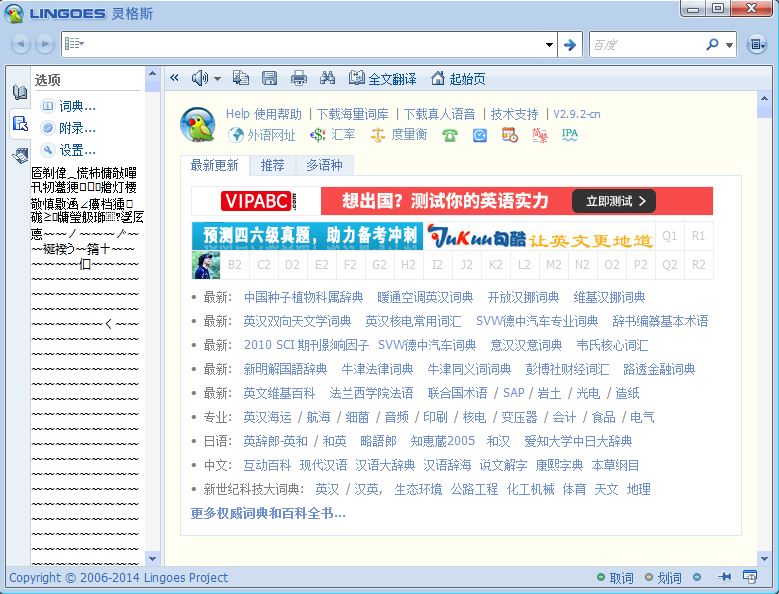779x594 pixels.
Task: Click the JuKuu 句酷 banner
Action: 540,235
